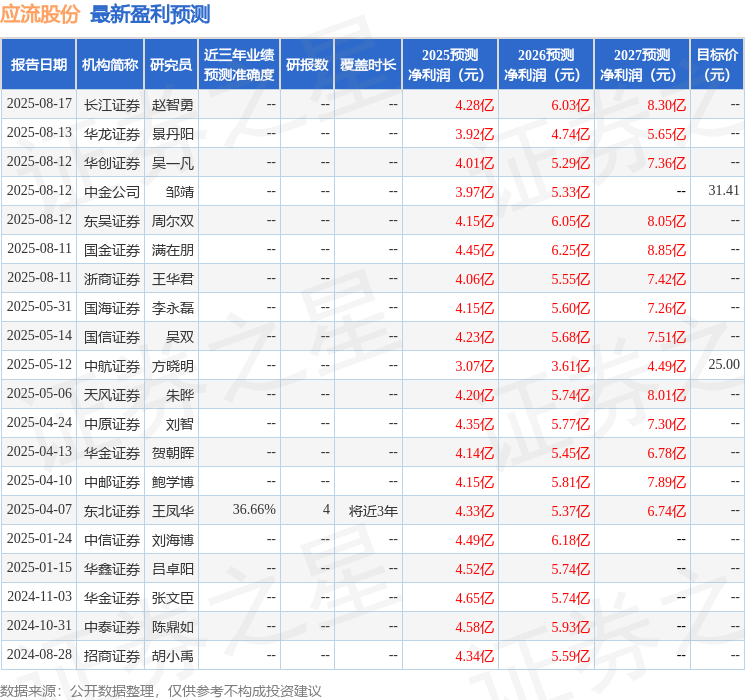Screen dimensions: 745x700
Task: Select the 浙商证券 institution cell
Action: tap(112, 279)
